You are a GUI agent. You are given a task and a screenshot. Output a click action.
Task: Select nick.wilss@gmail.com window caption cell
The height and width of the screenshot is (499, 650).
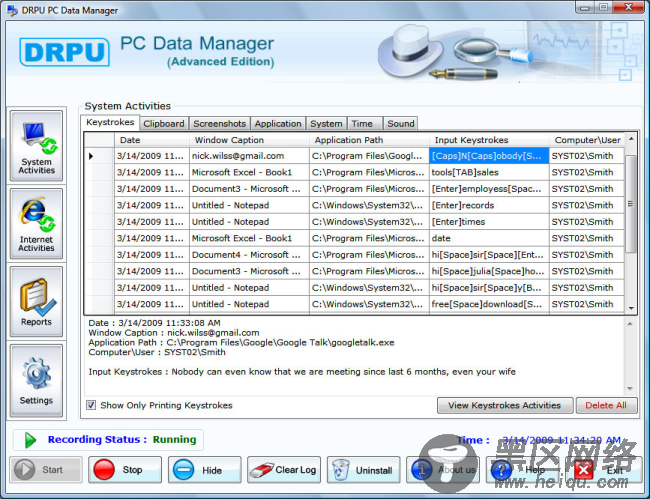(249, 156)
